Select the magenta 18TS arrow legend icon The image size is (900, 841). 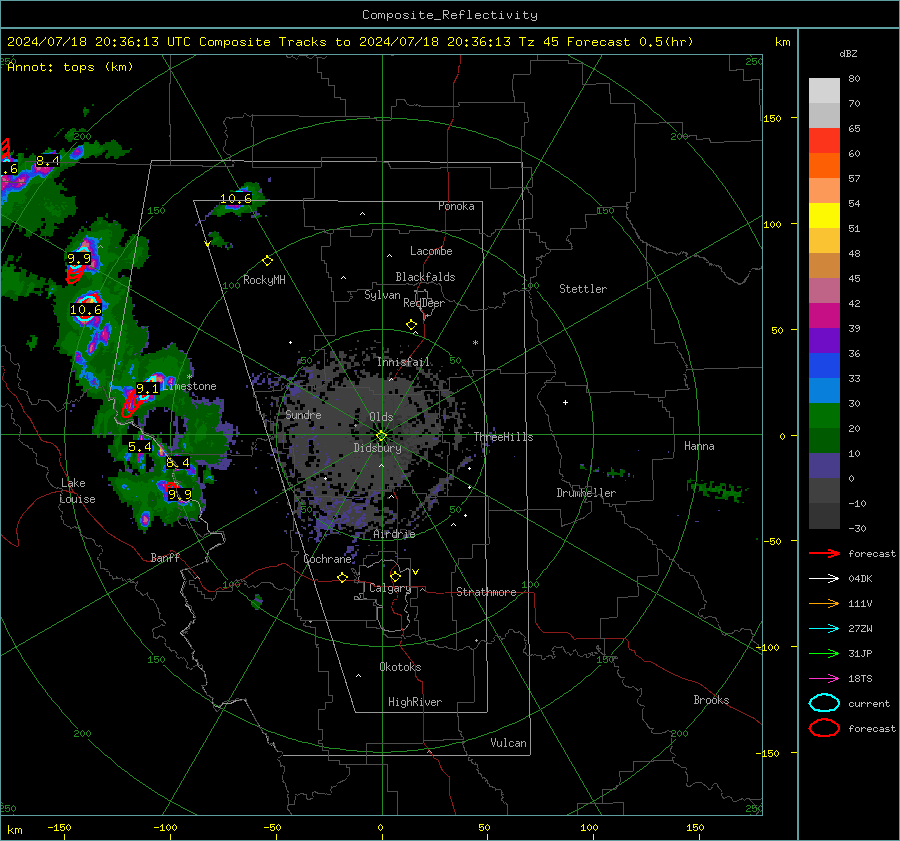tap(824, 679)
